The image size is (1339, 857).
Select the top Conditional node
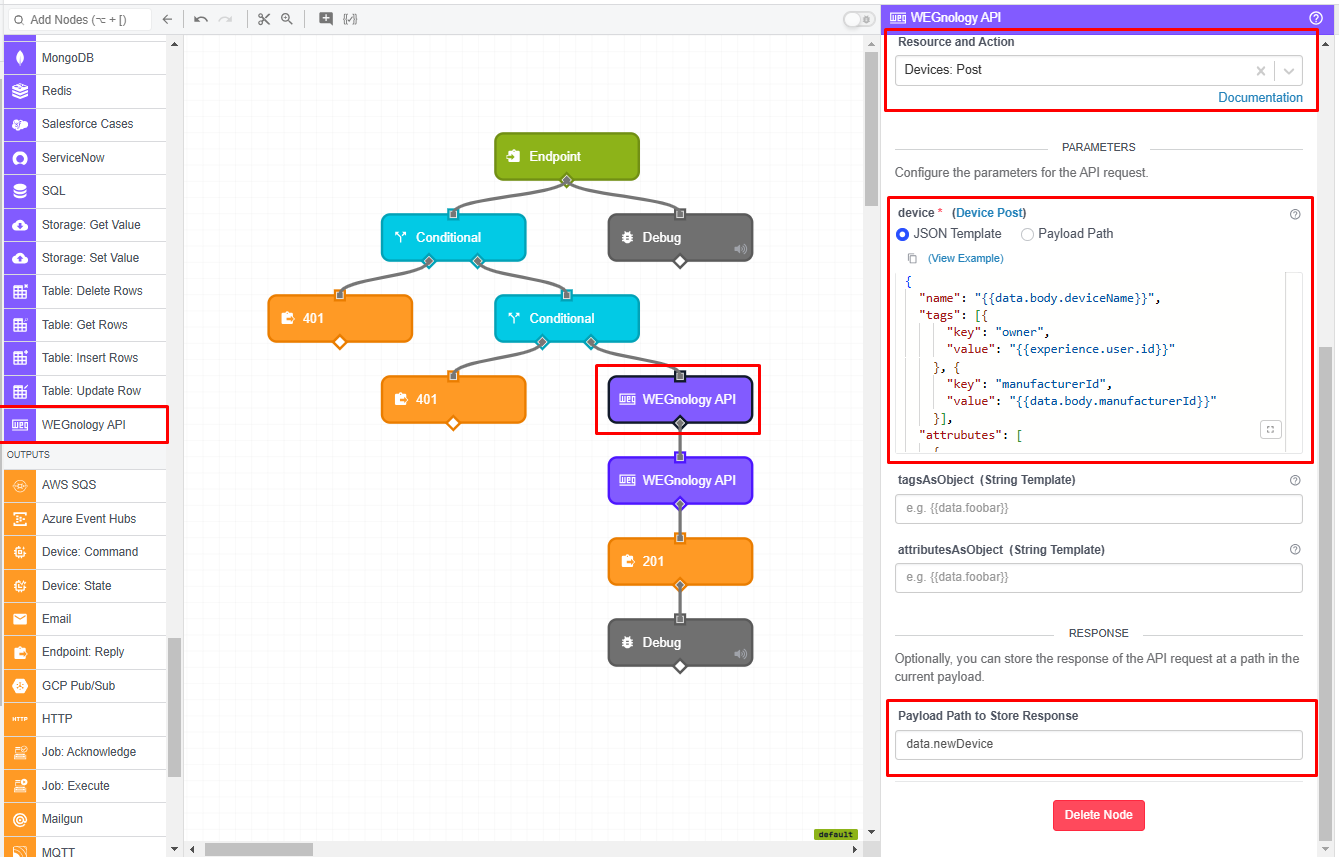pos(453,238)
